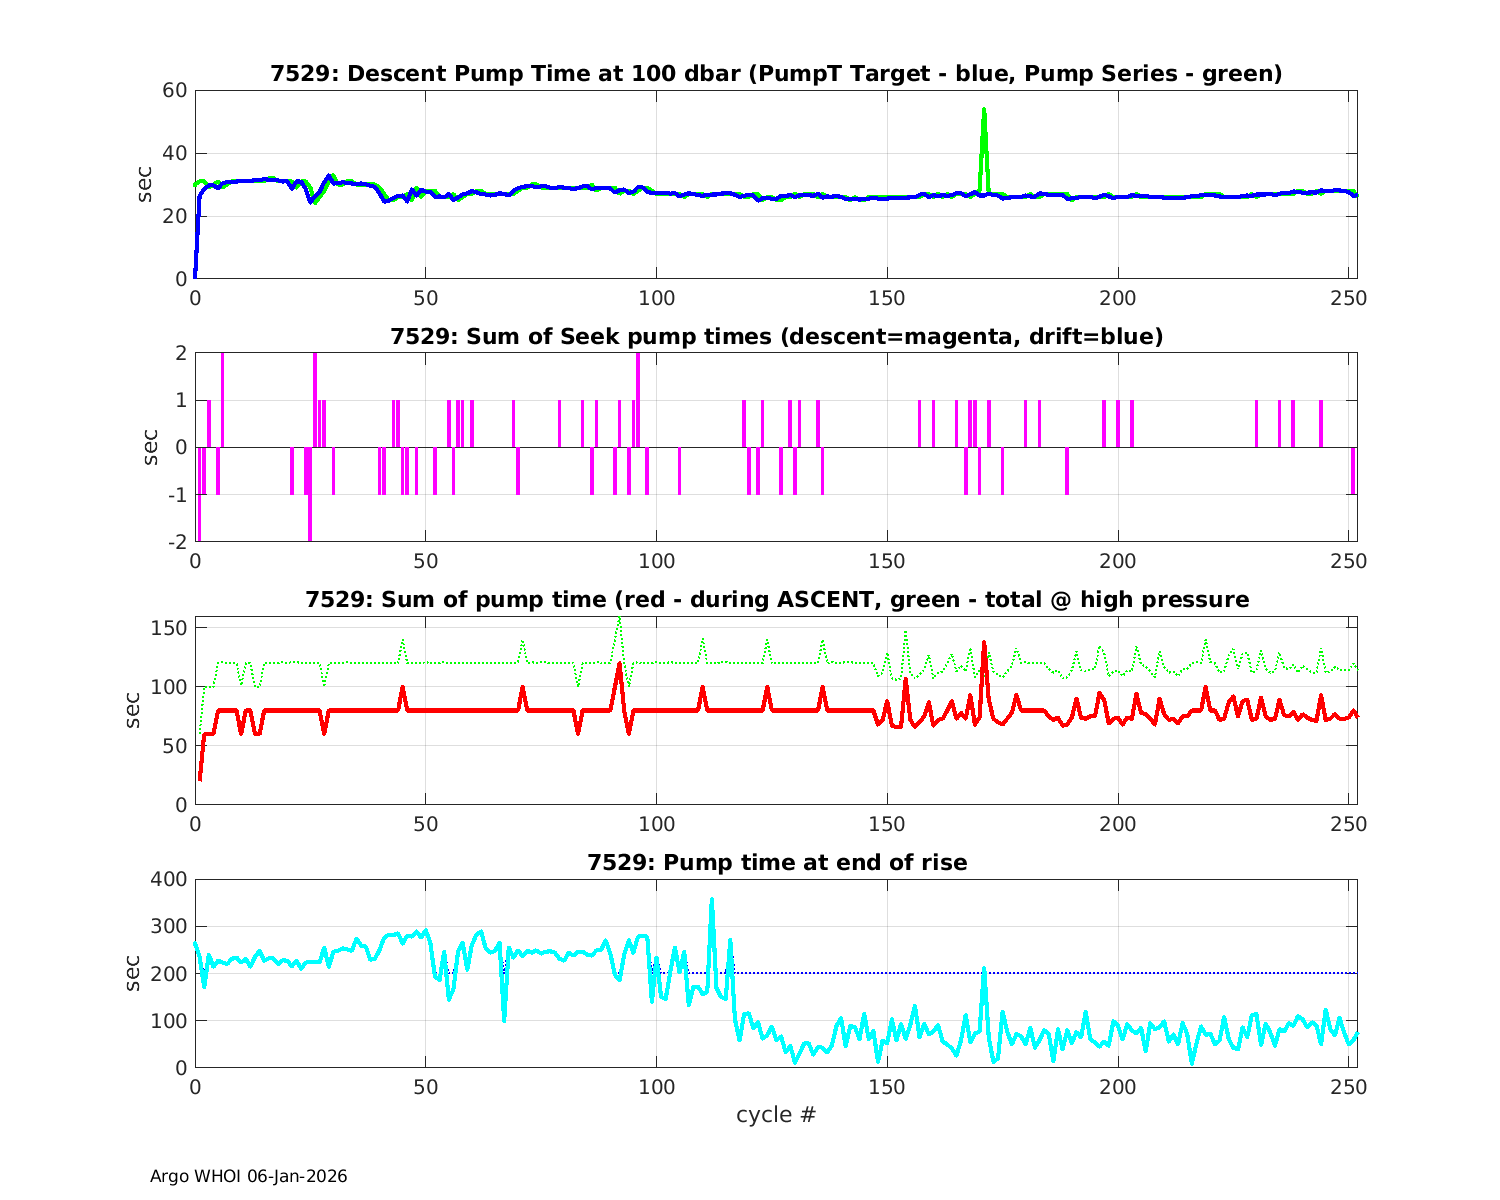
Task: Click the 'sec' y-axis label of the bottom plot
Action: tap(135, 973)
